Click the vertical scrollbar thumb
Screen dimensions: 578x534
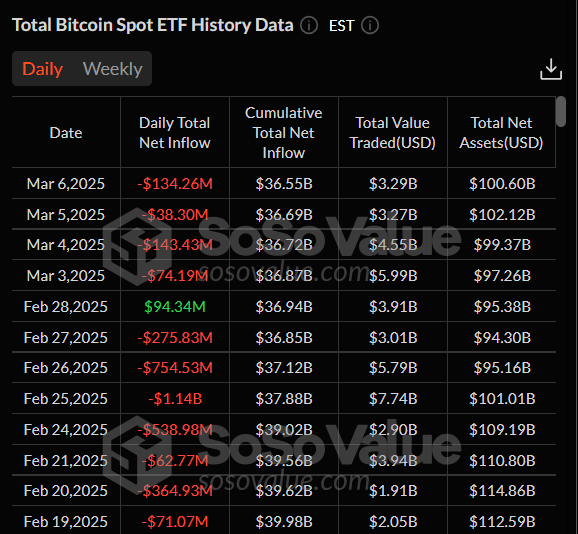coord(561,112)
